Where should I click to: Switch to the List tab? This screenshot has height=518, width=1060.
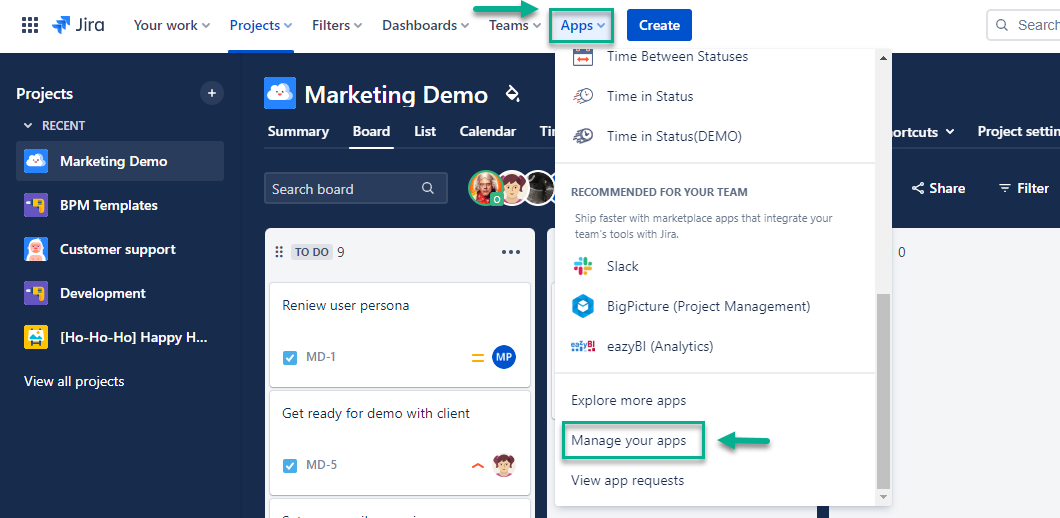[x=425, y=131]
